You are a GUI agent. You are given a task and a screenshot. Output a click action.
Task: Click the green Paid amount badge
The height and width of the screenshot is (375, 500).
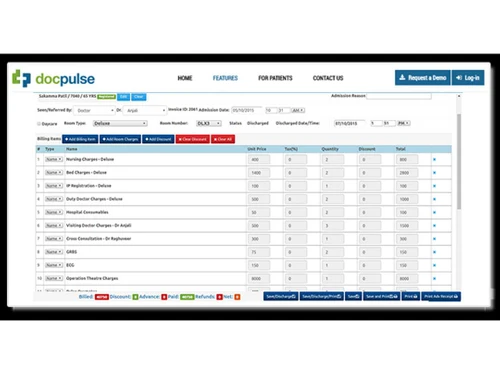187,297
